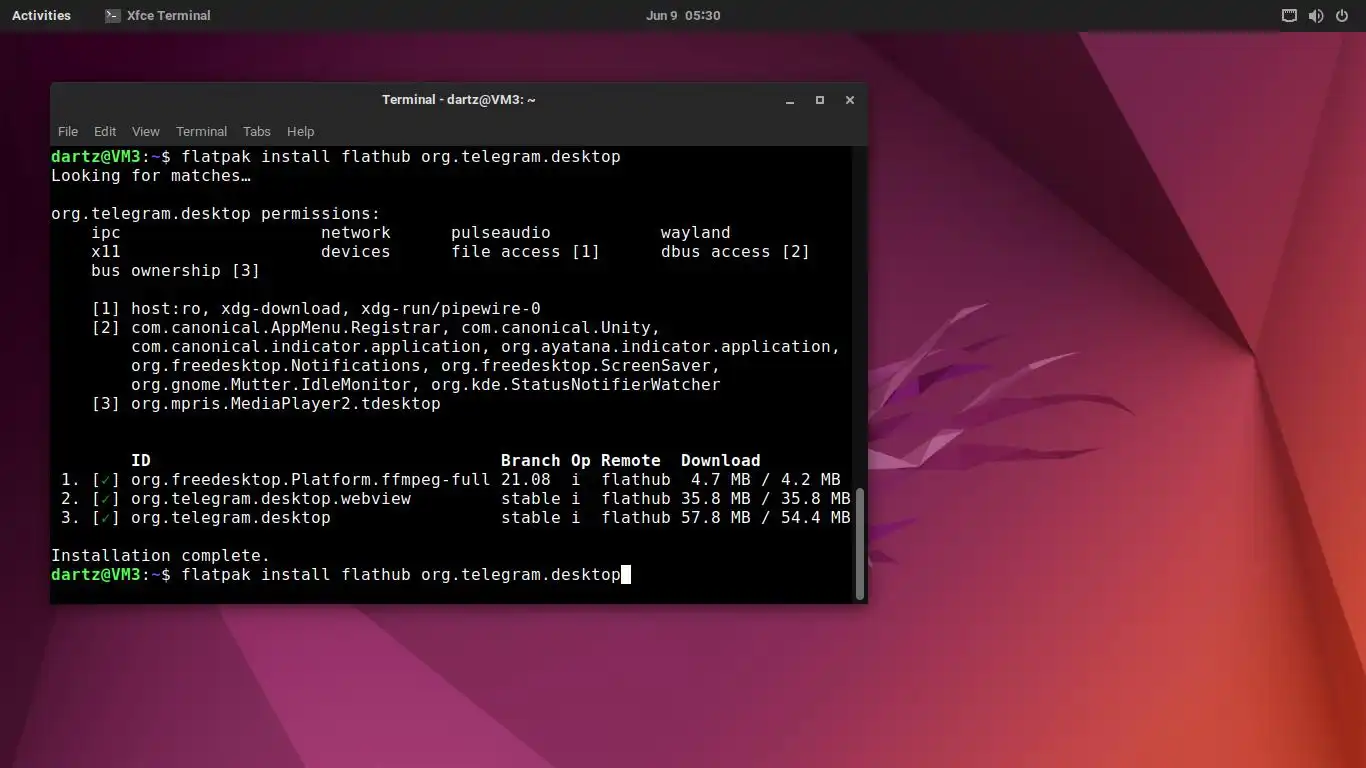
Task: Click 'org.freedesktop.Notifications' text
Action: point(276,366)
